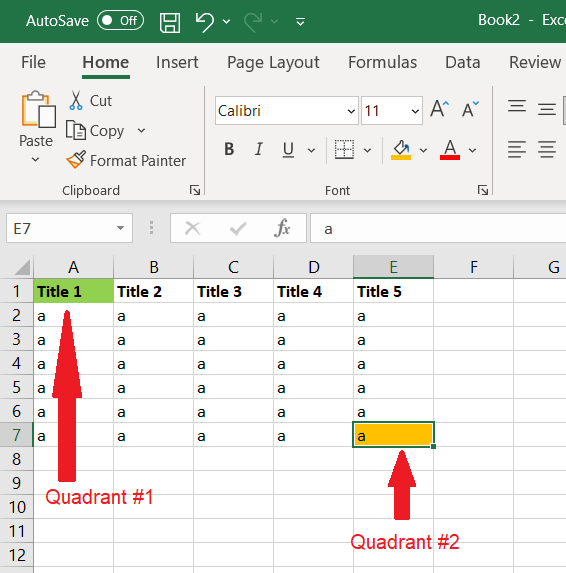
Task: Click the greyed Redo arrow icon
Action: pyautogui.click(x=253, y=22)
